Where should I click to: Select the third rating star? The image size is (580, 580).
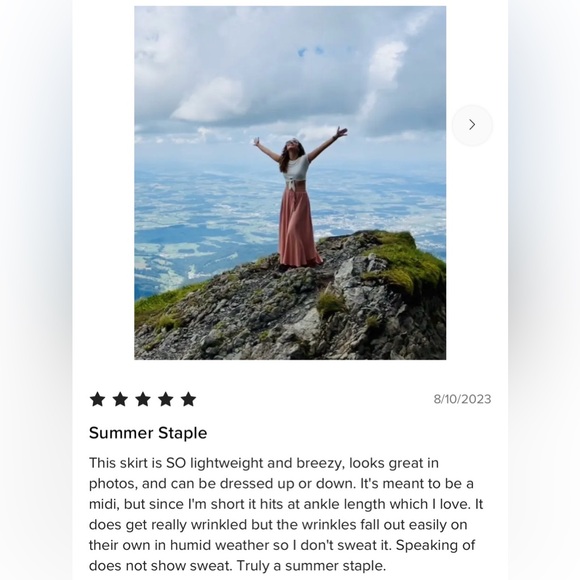click(x=143, y=399)
